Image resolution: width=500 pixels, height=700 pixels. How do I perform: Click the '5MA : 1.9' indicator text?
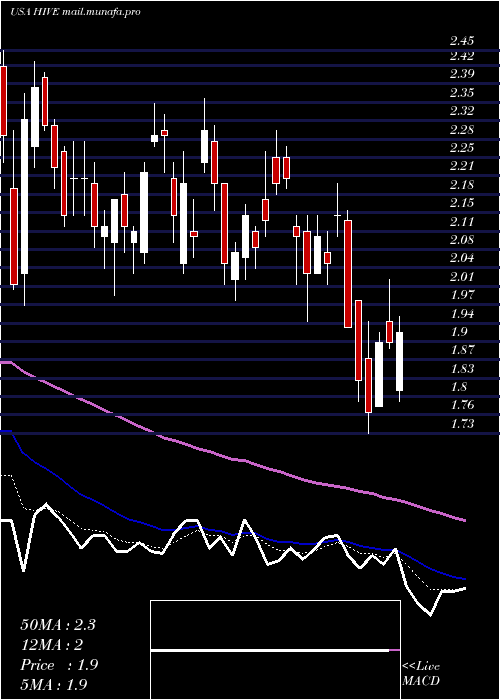pos(54,685)
